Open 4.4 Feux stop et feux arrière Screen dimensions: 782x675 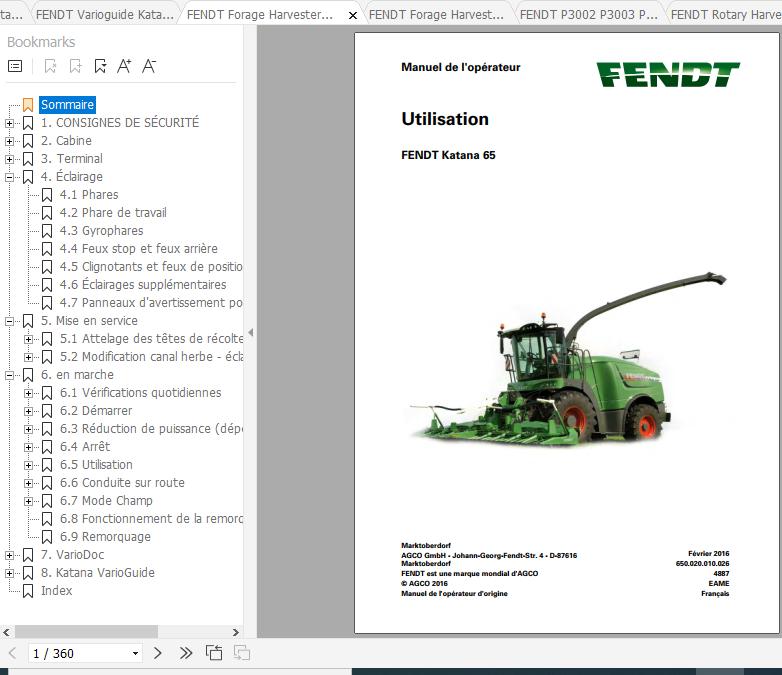click(139, 248)
